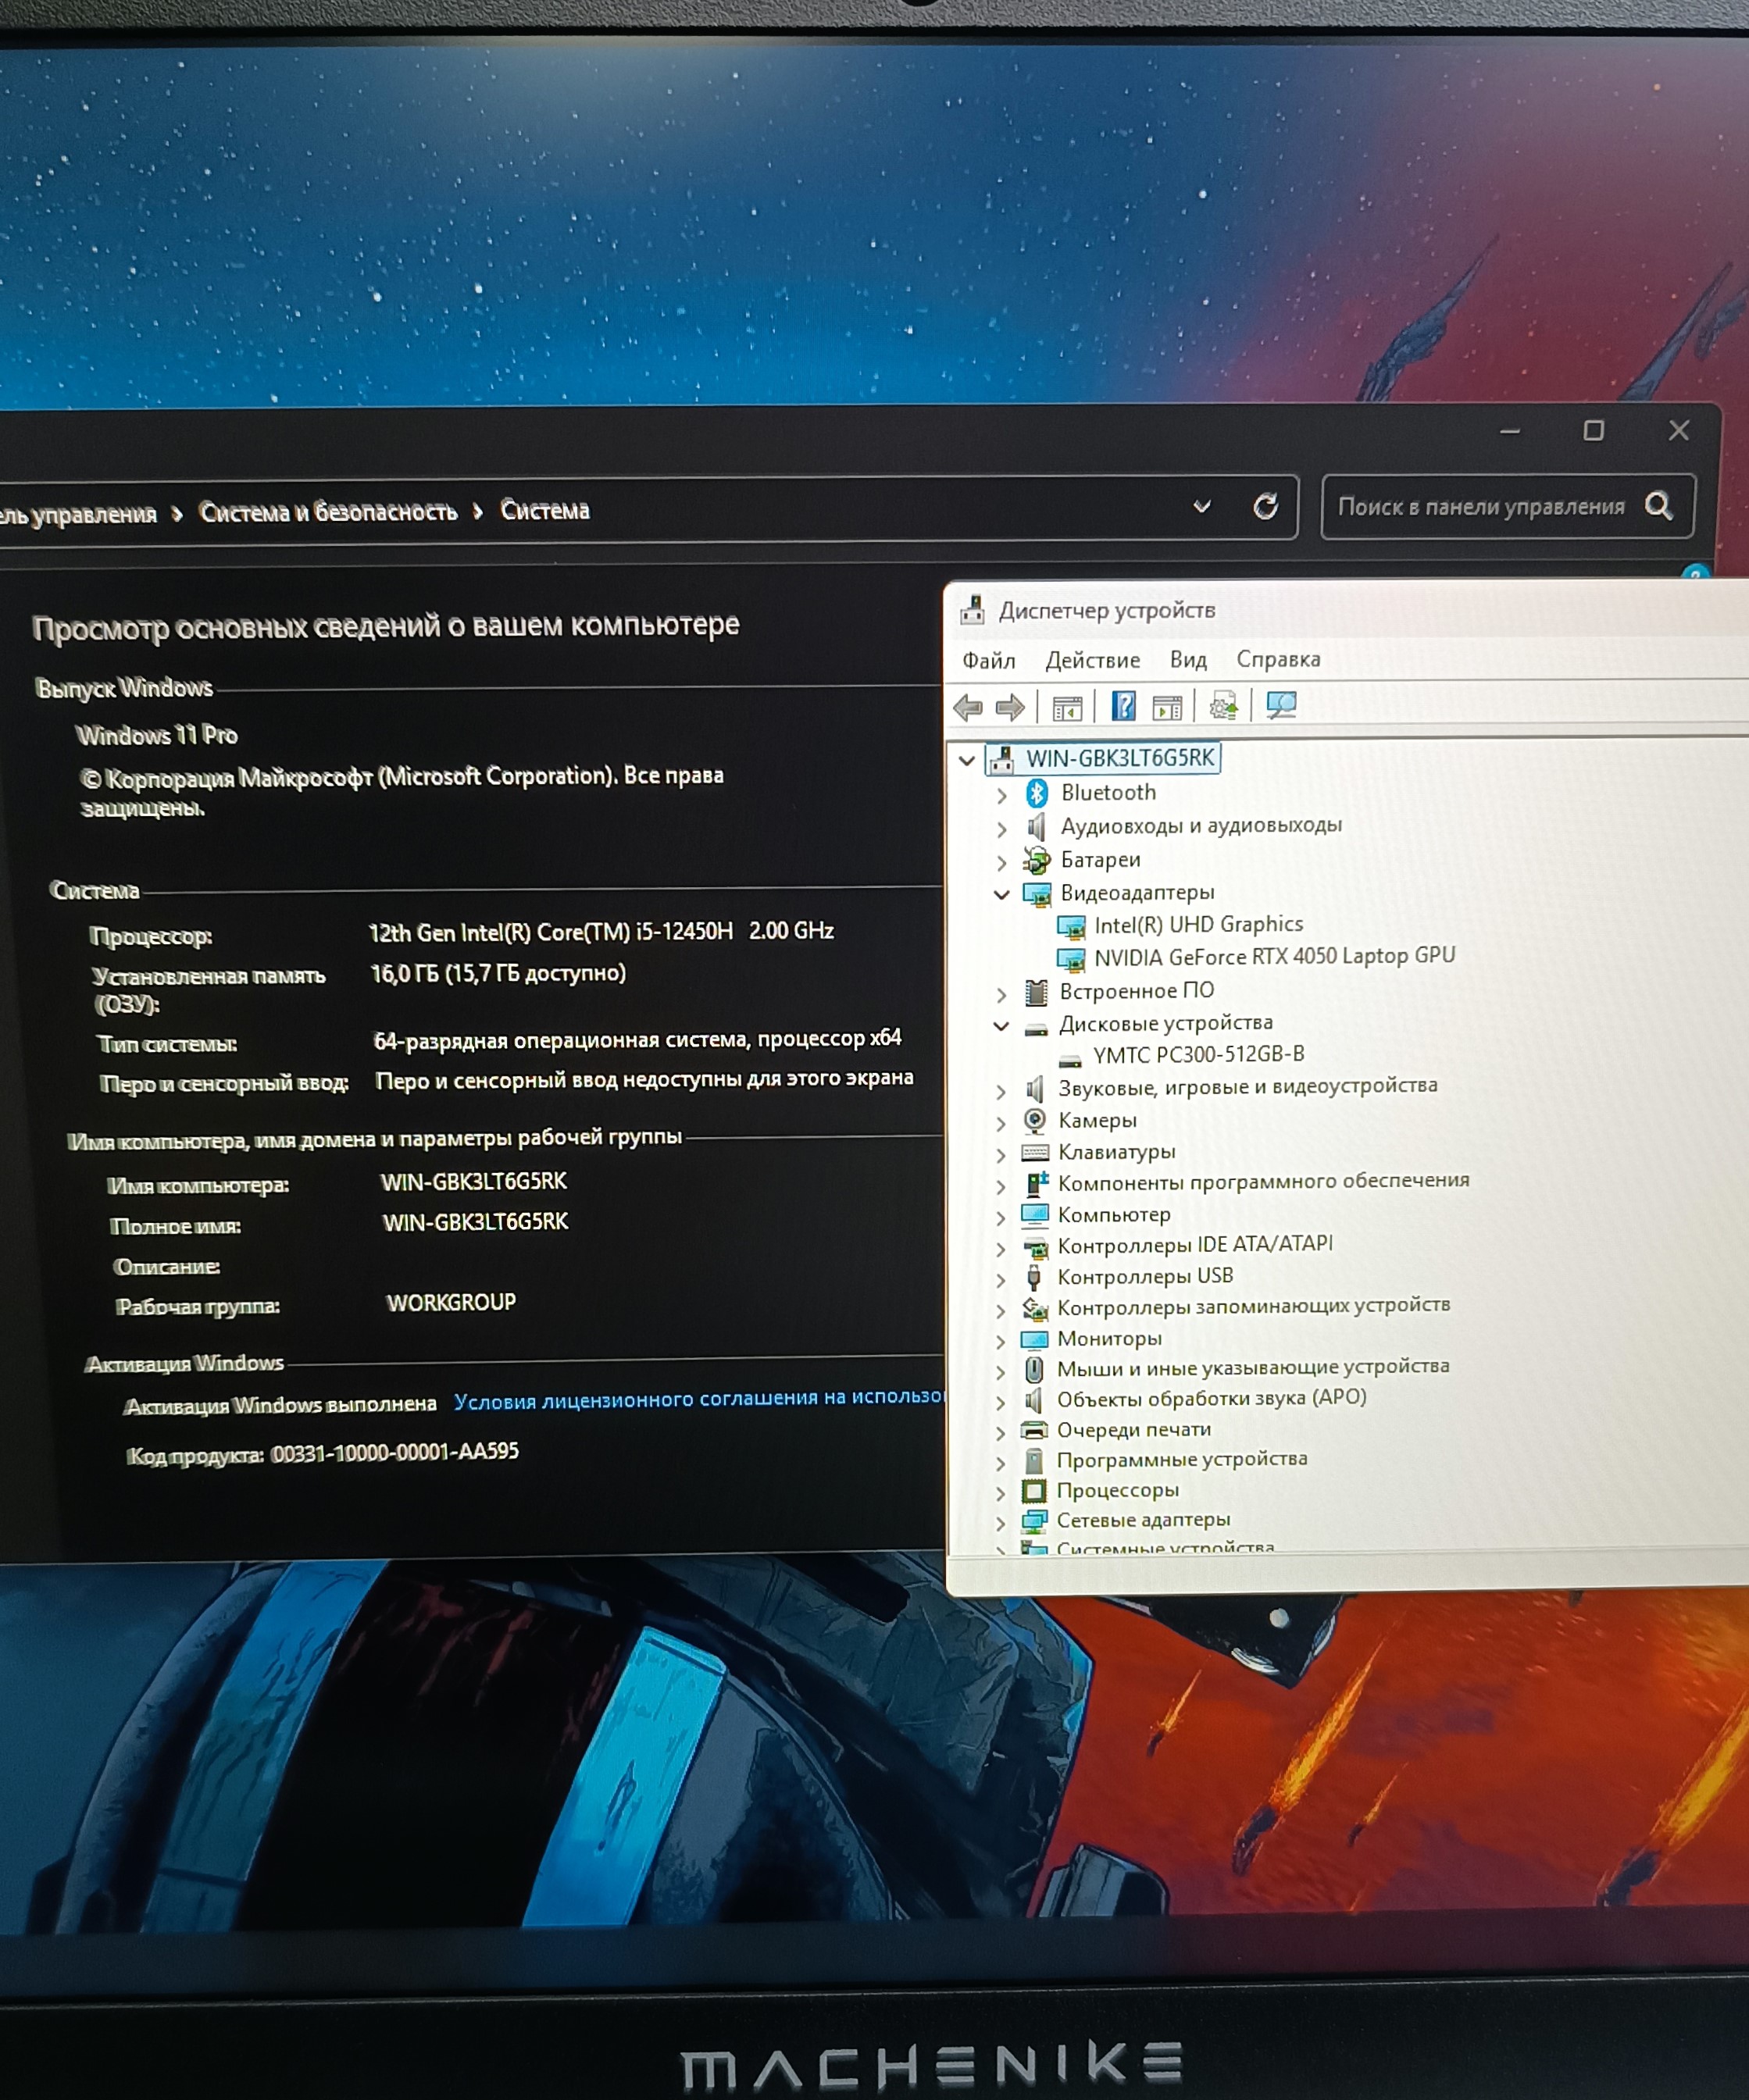This screenshot has width=1749, height=2100.
Task: Scan for hardware changes with monitor-magnifier icon
Action: (1281, 705)
